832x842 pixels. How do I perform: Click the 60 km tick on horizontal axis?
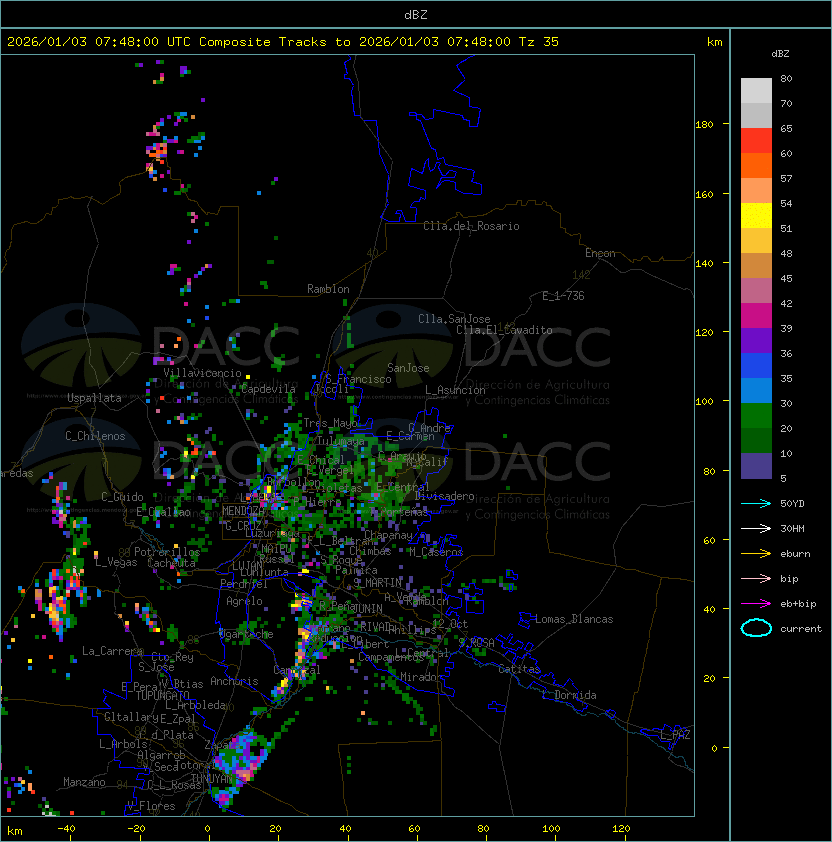click(414, 829)
